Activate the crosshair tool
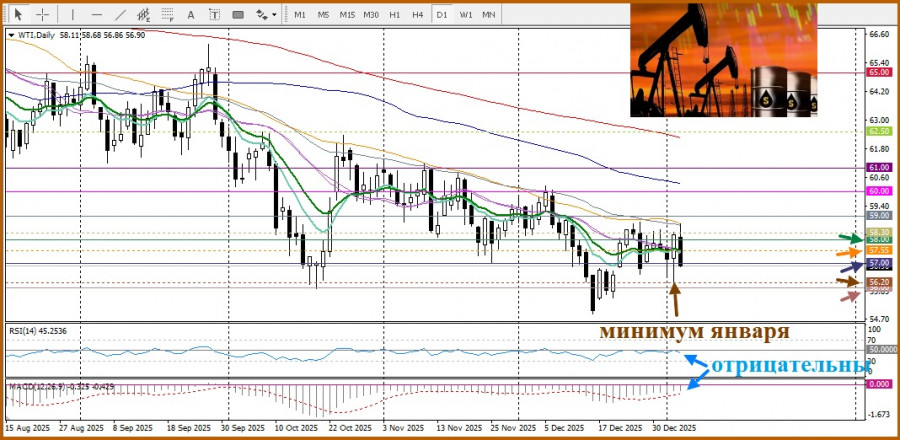The image size is (900, 440). [42, 15]
